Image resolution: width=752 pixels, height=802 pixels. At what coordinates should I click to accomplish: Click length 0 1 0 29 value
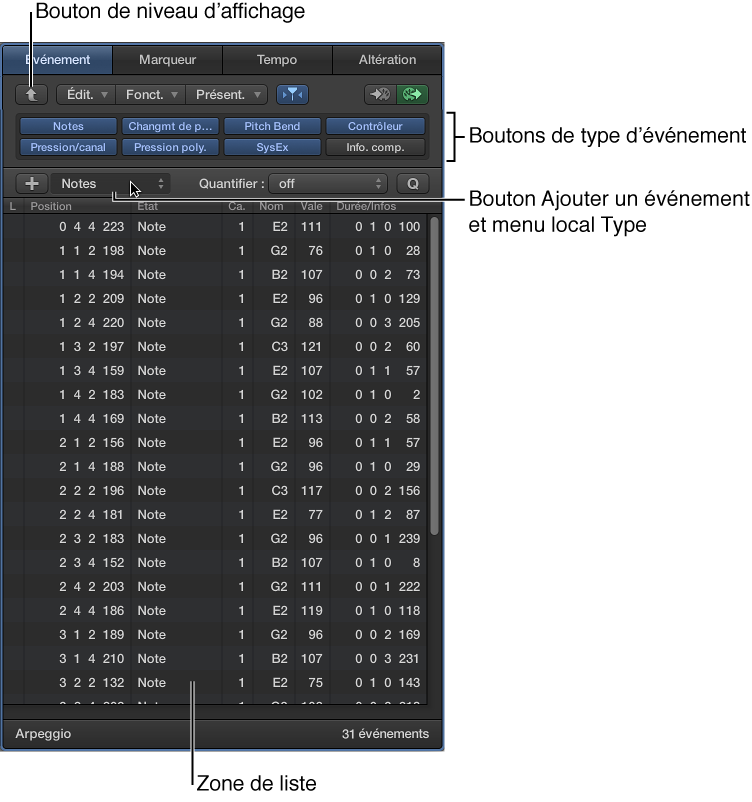pyautogui.click(x=388, y=467)
